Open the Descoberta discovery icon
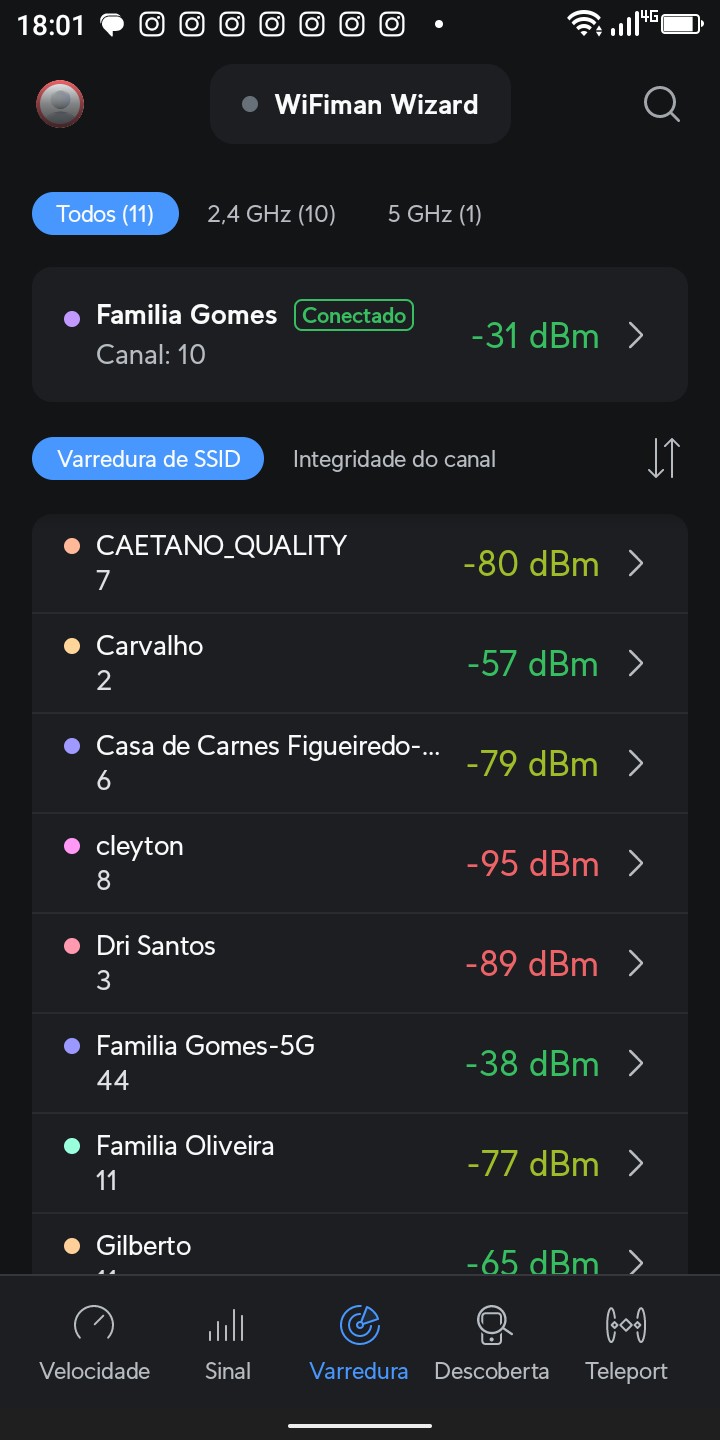 coord(492,1324)
